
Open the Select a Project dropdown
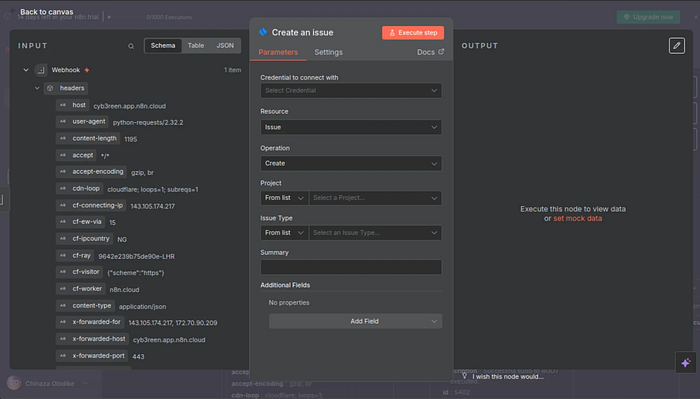point(375,198)
